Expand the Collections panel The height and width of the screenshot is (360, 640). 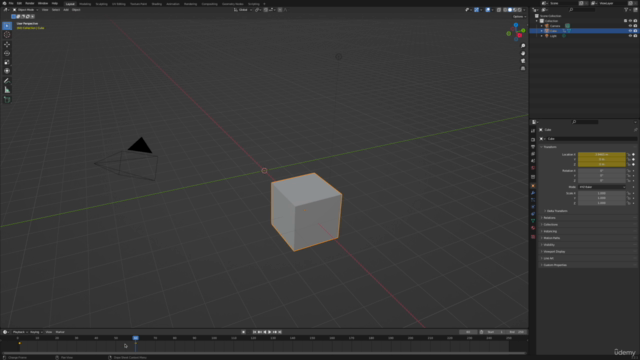550,224
